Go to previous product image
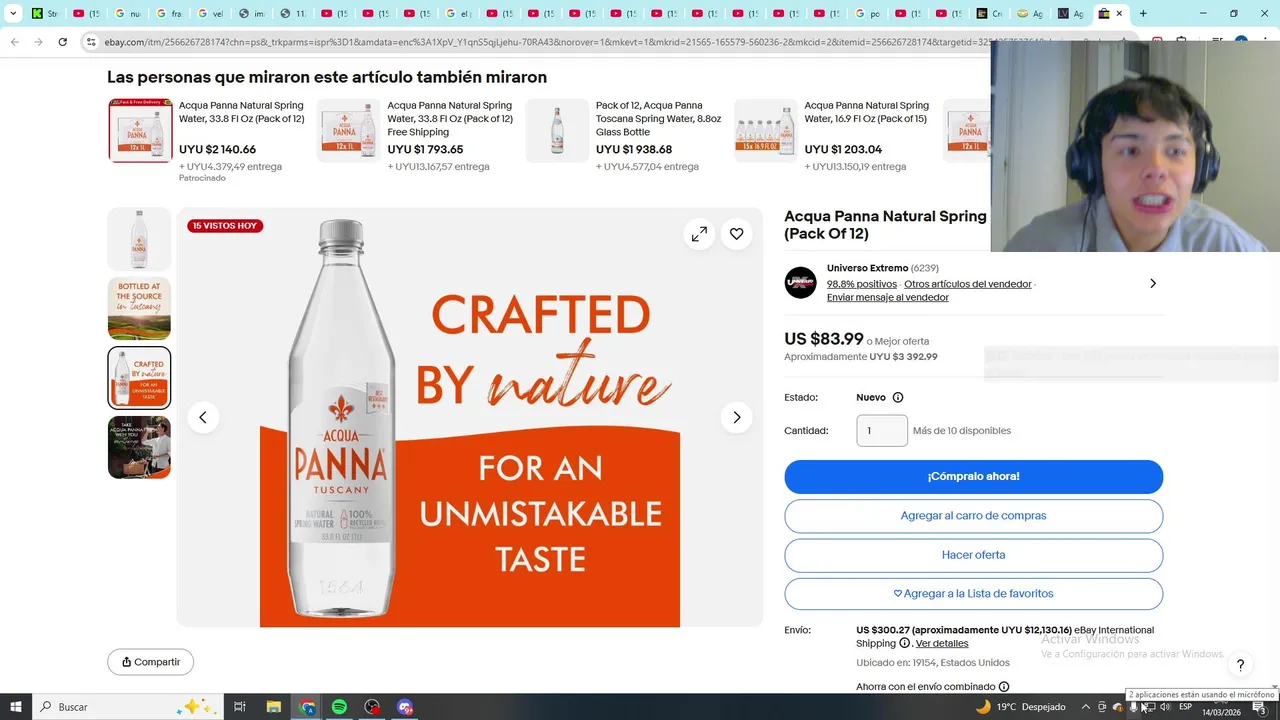The width and height of the screenshot is (1280, 720). [203, 417]
